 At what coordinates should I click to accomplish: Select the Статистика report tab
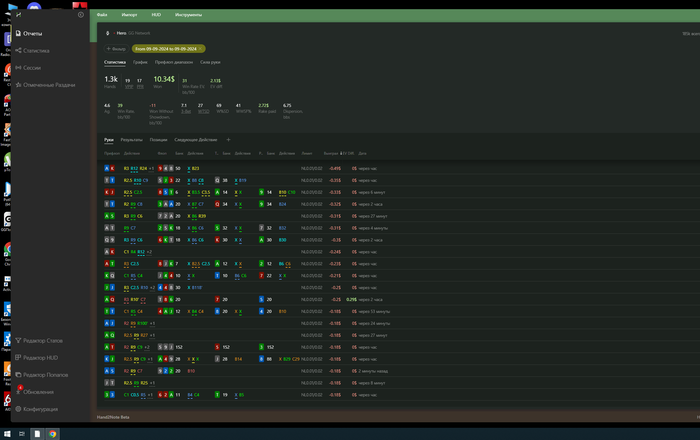tap(115, 62)
